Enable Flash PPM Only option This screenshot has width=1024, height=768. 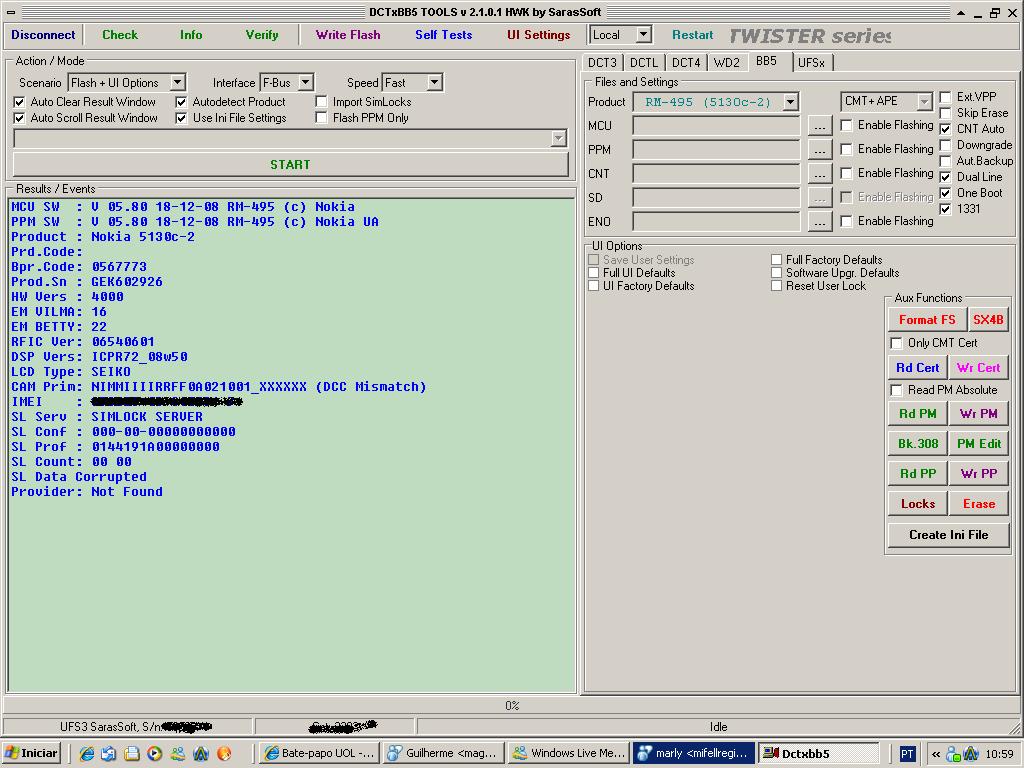point(322,118)
